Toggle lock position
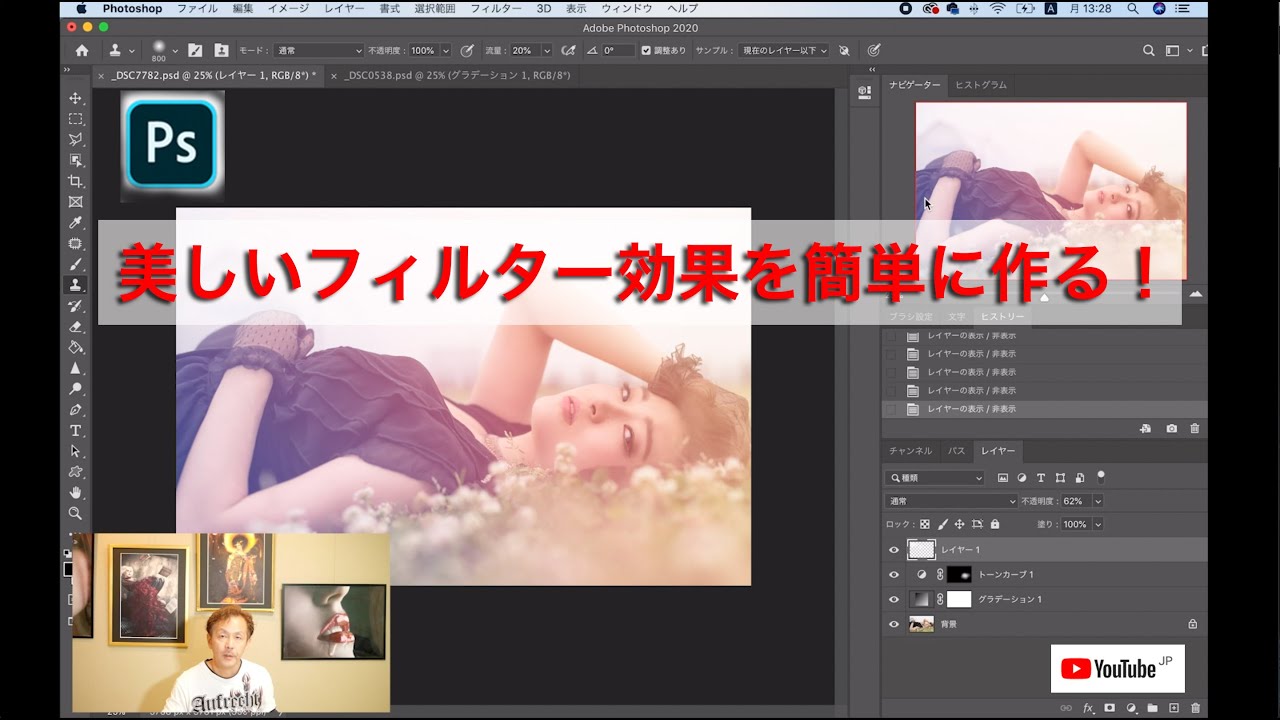The width and height of the screenshot is (1280, 720). (959, 524)
